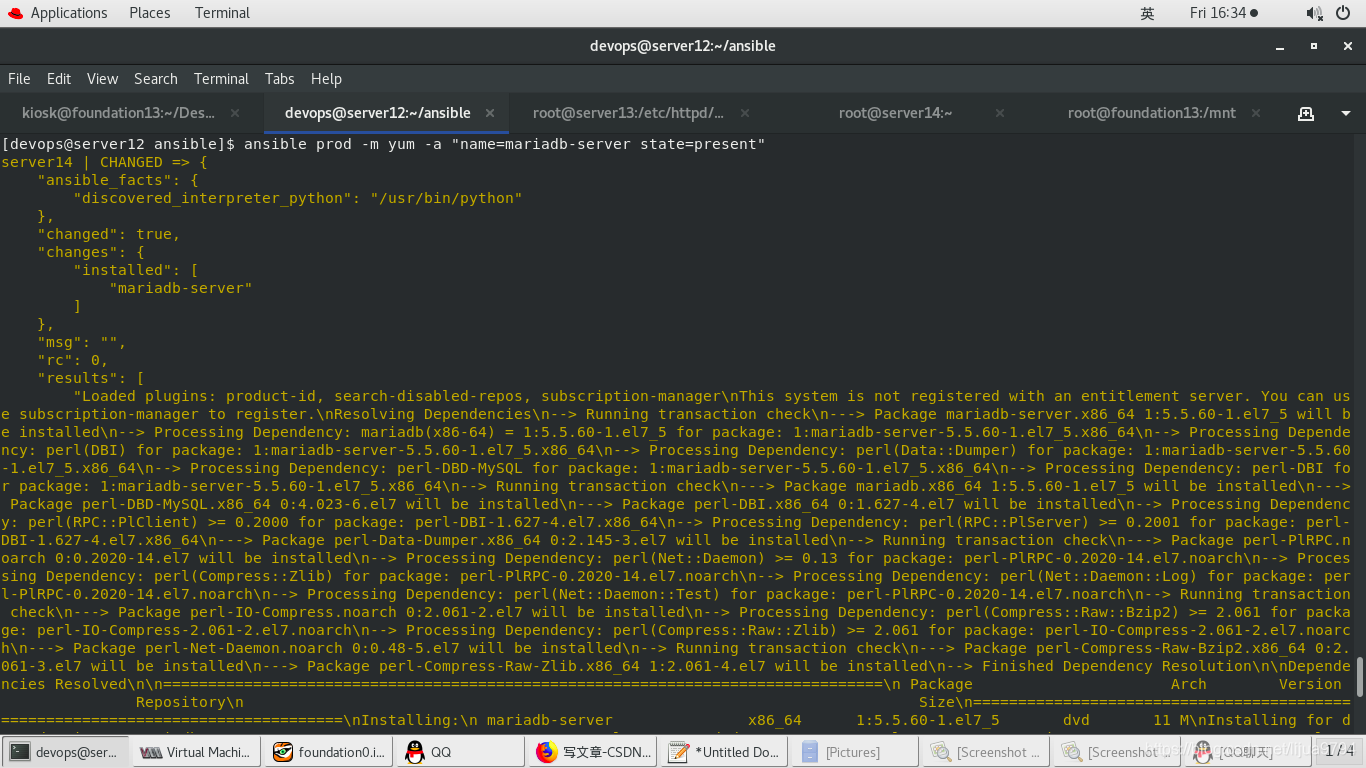
Task: Click the "msg": "" line
Action: point(82,342)
